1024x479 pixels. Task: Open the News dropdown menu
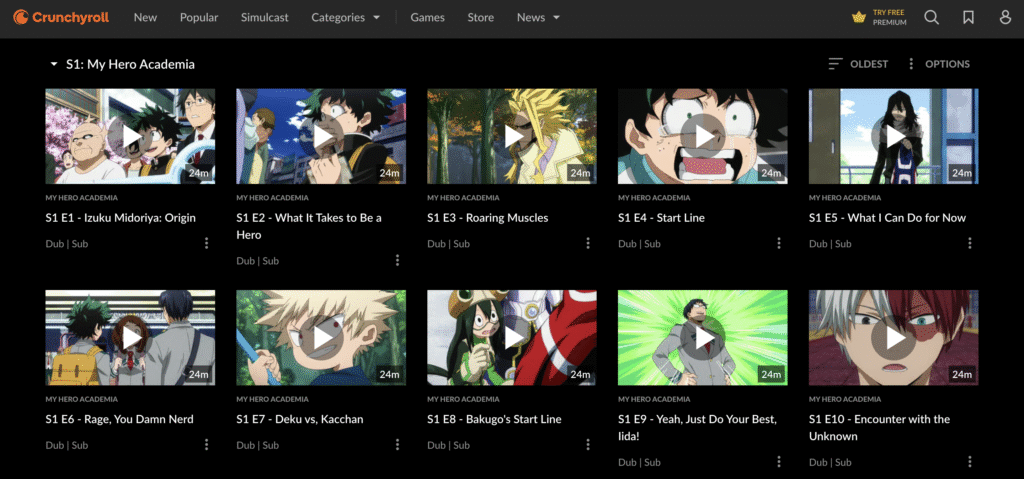[538, 18]
